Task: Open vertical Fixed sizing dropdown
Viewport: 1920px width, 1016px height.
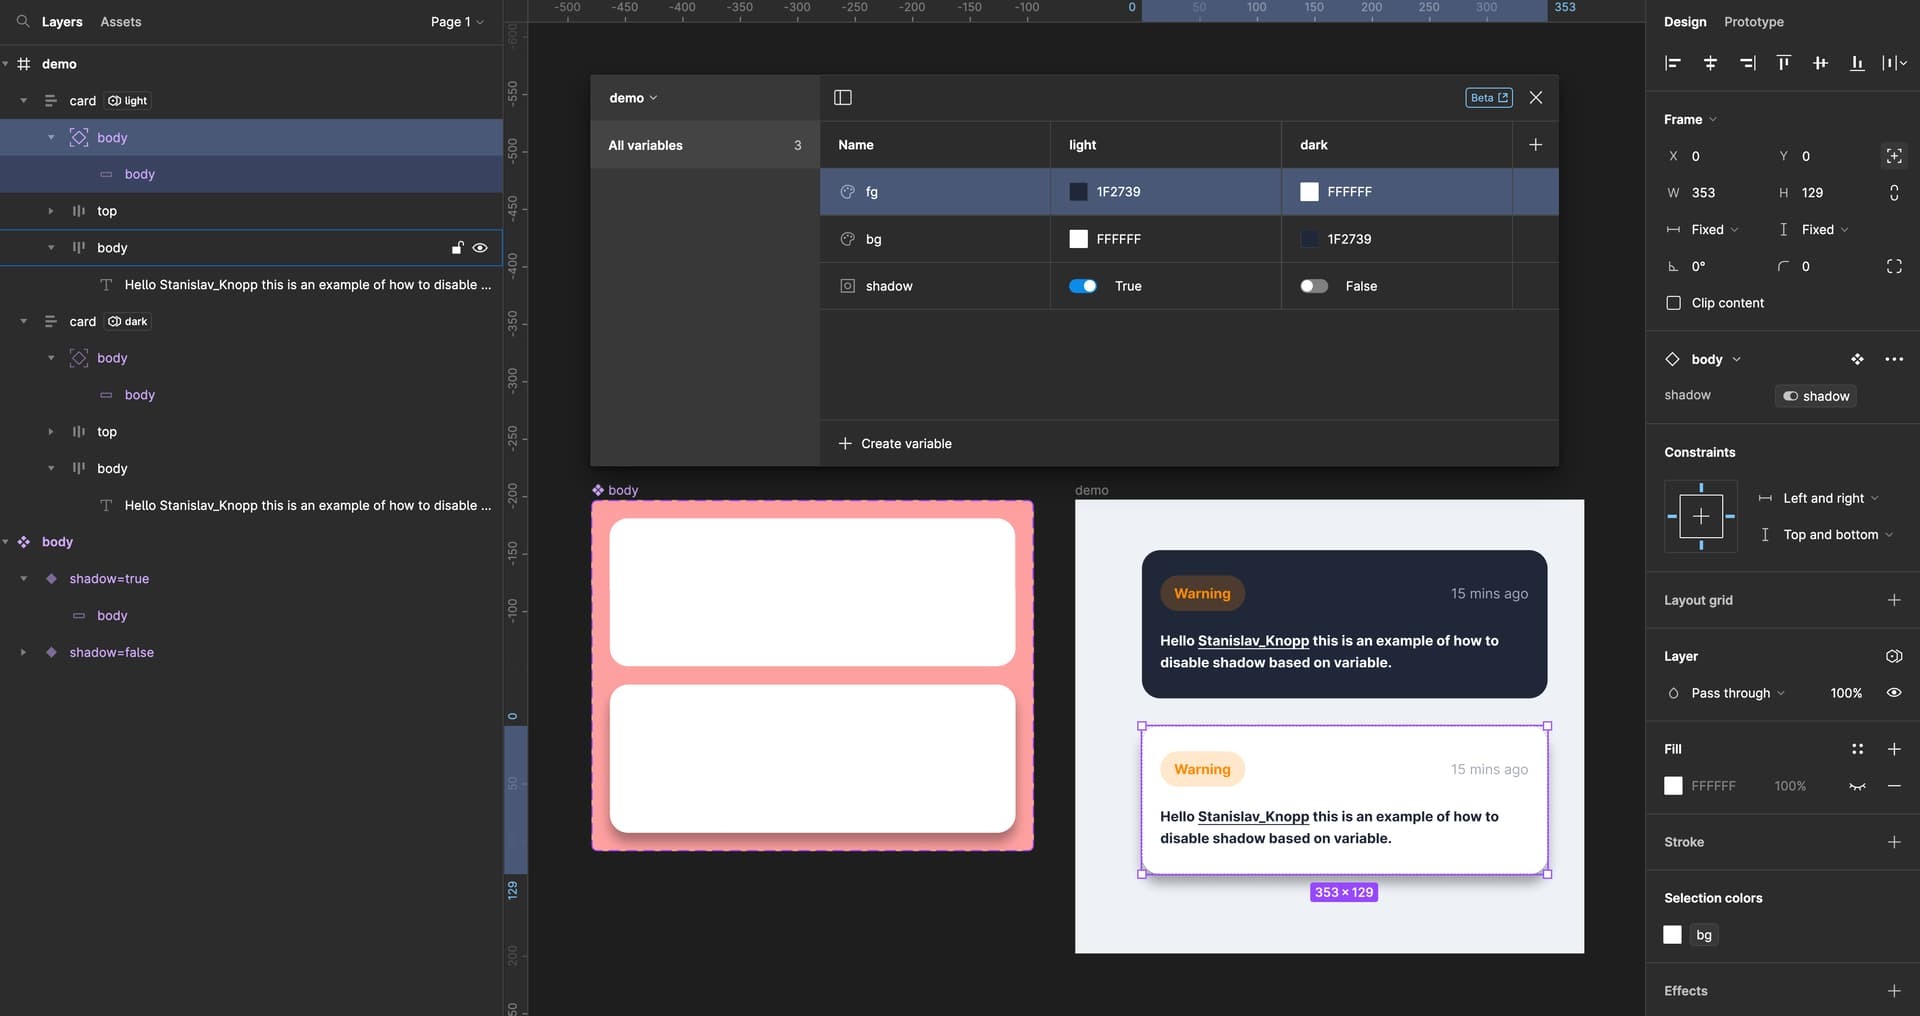Action: point(1825,230)
